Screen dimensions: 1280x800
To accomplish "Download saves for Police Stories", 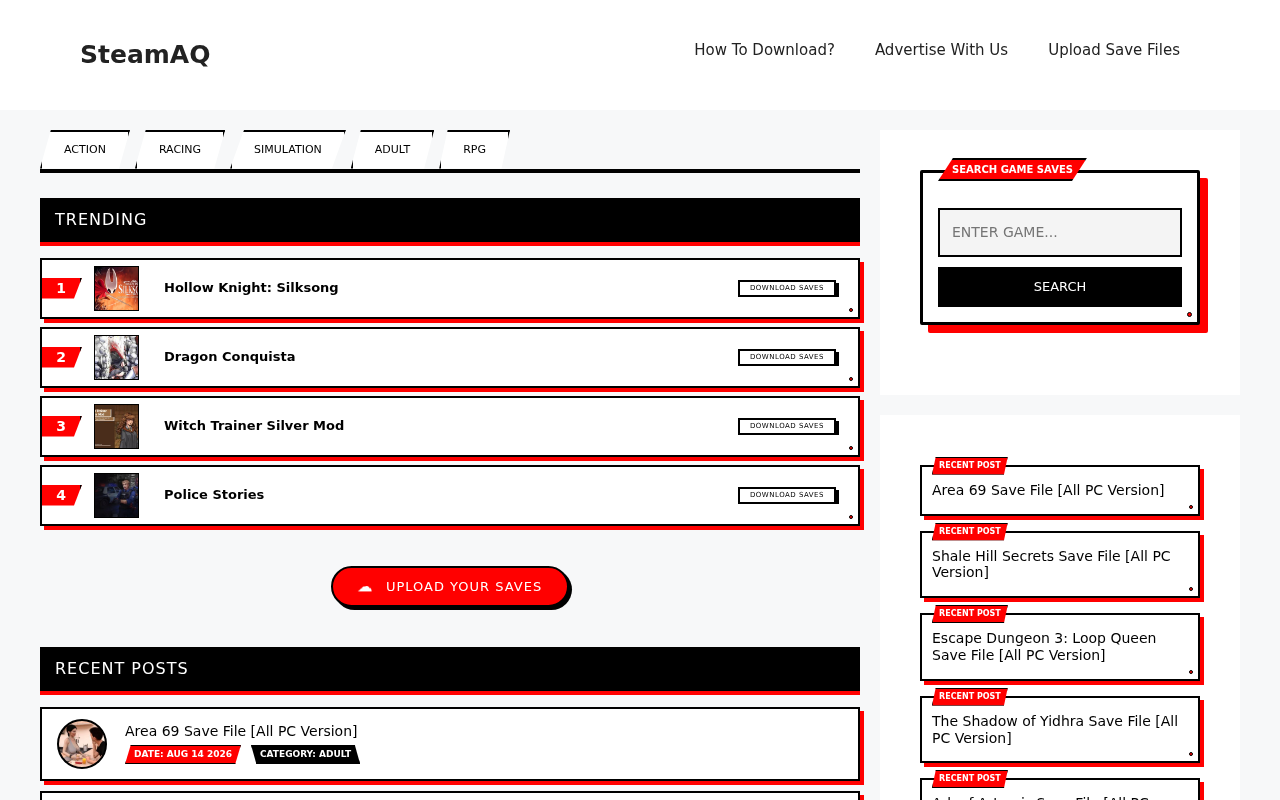I will click(x=787, y=495).
